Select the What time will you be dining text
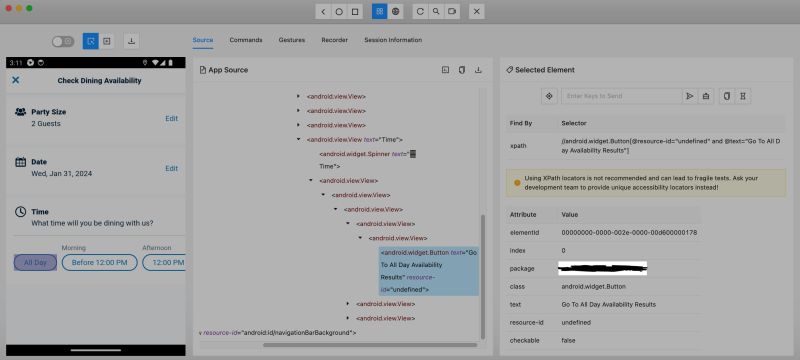 92,223
